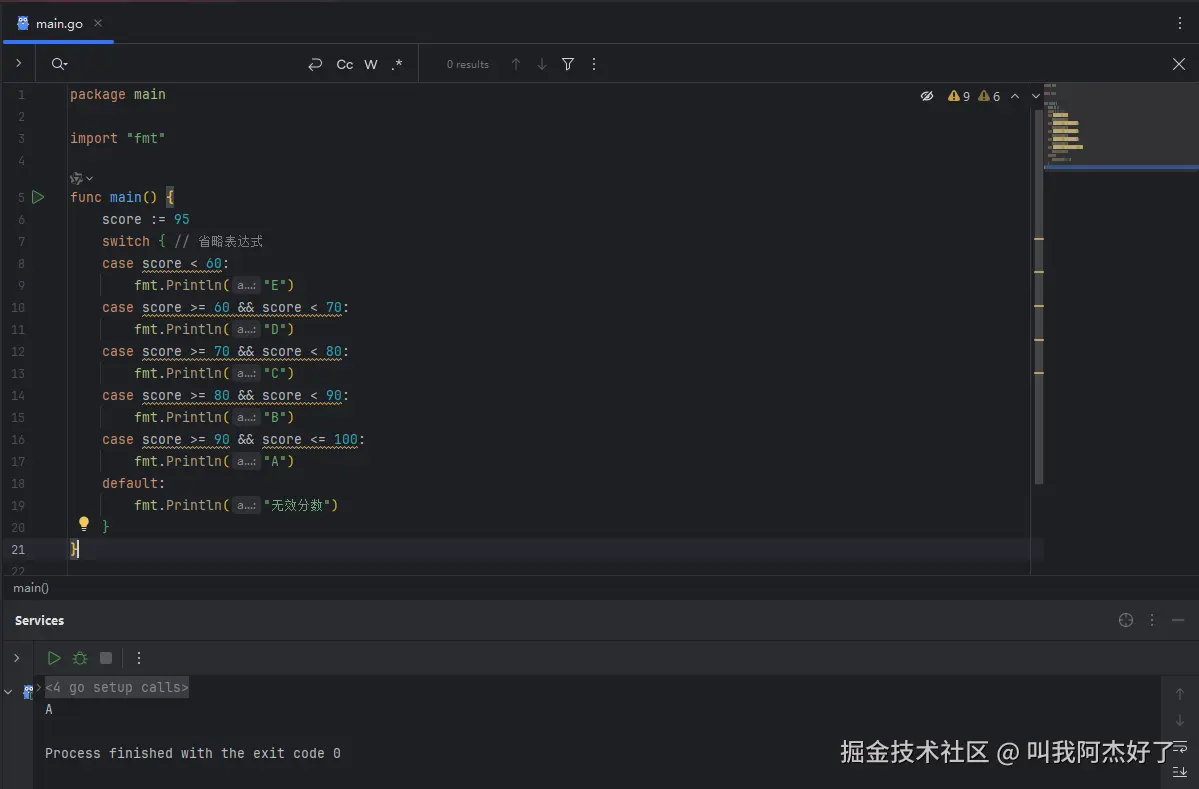
Task: Start debugging with the bug icon
Action: point(80,658)
